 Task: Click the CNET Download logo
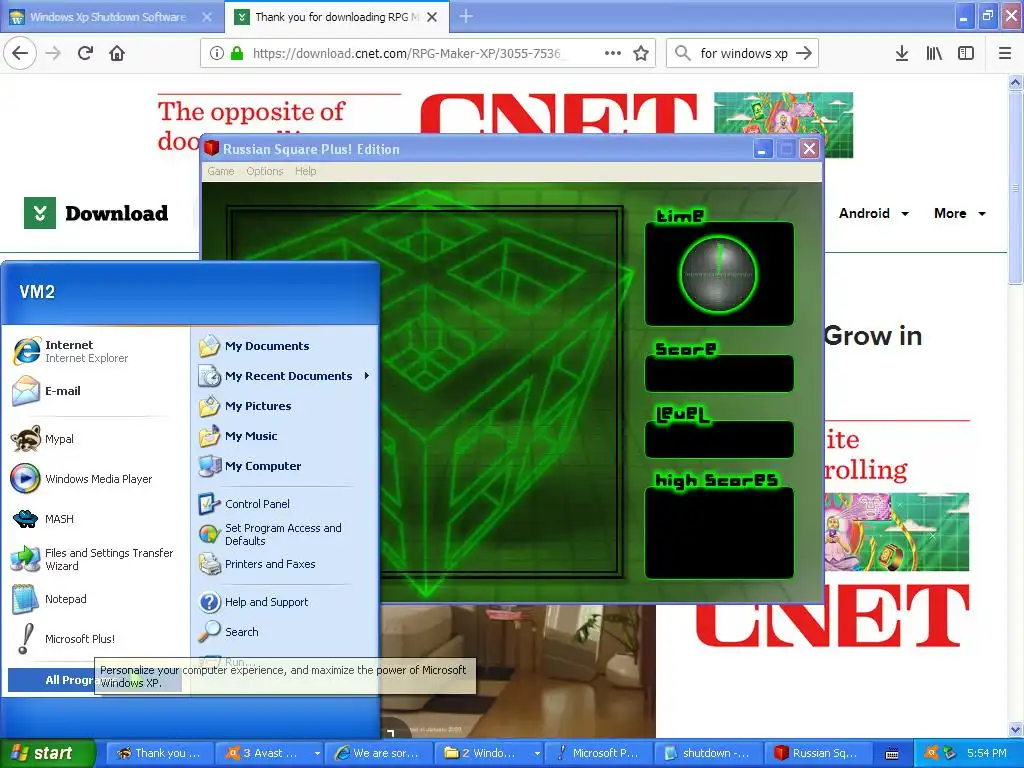[x=96, y=213]
